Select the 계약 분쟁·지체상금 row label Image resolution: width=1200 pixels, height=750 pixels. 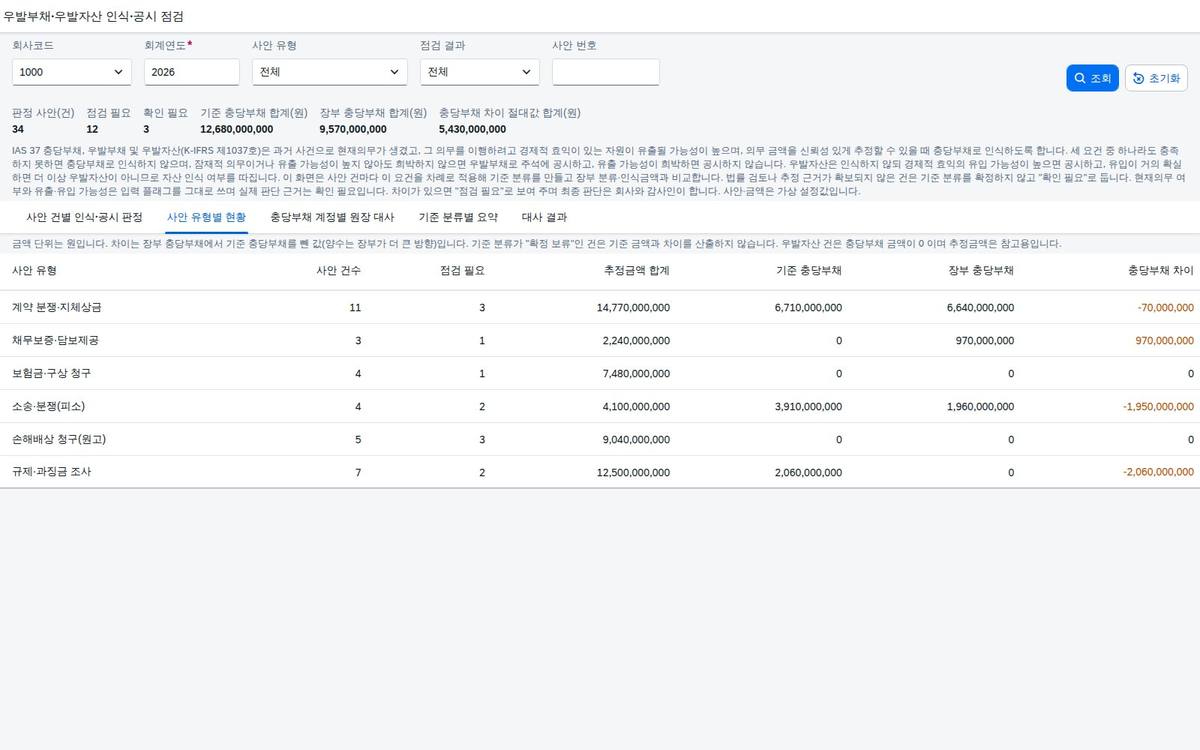tap(56, 308)
